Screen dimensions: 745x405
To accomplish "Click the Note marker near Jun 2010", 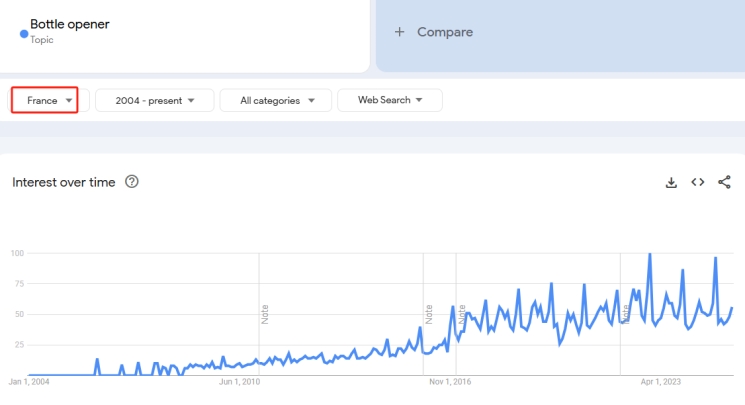I will 265,313.
